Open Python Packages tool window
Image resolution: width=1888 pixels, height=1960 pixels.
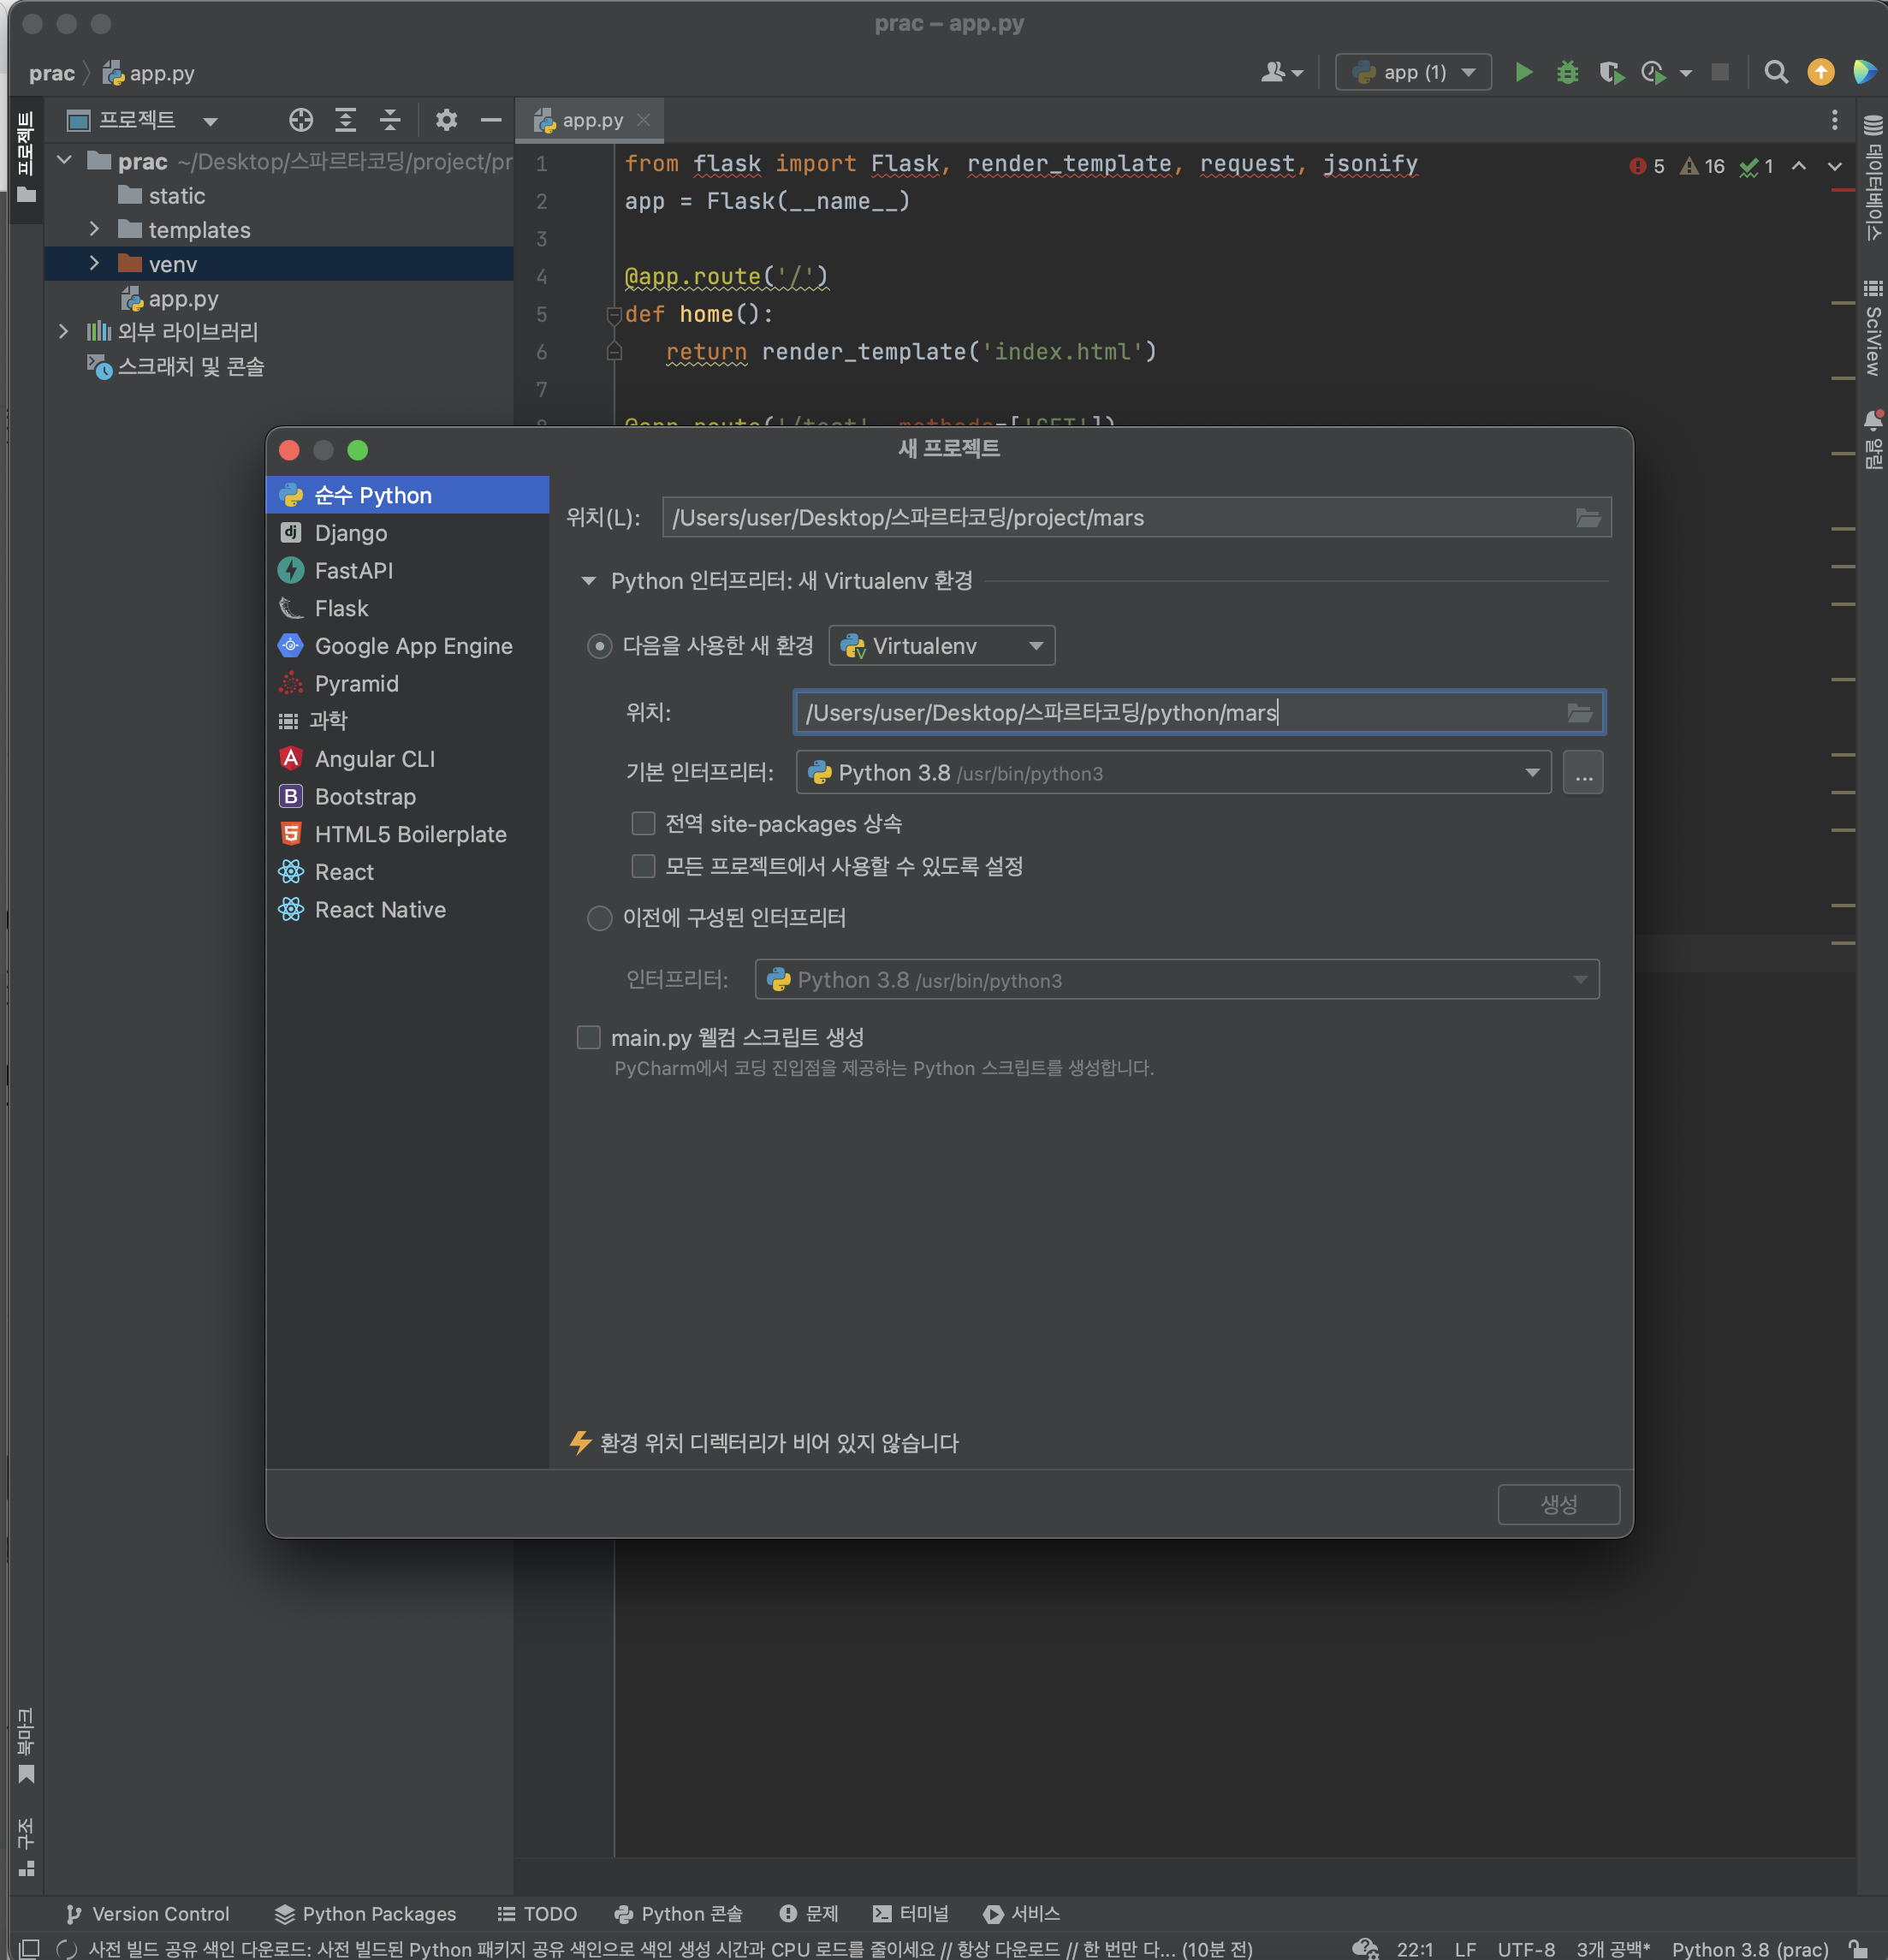tap(365, 1913)
